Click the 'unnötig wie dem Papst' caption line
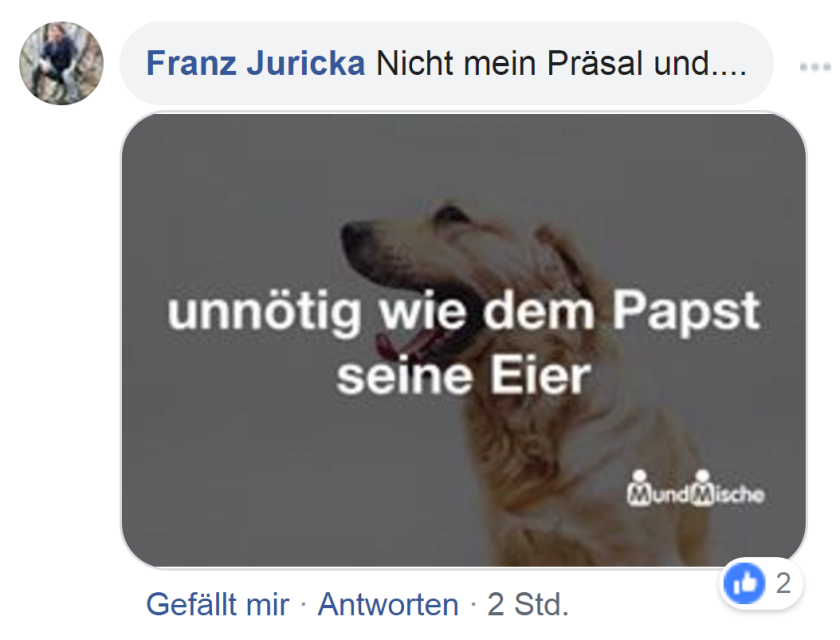The height and width of the screenshot is (640, 840). click(x=463, y=312)
